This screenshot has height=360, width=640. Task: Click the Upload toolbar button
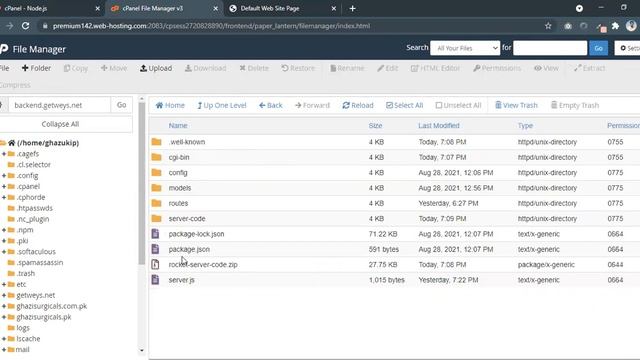156,68
